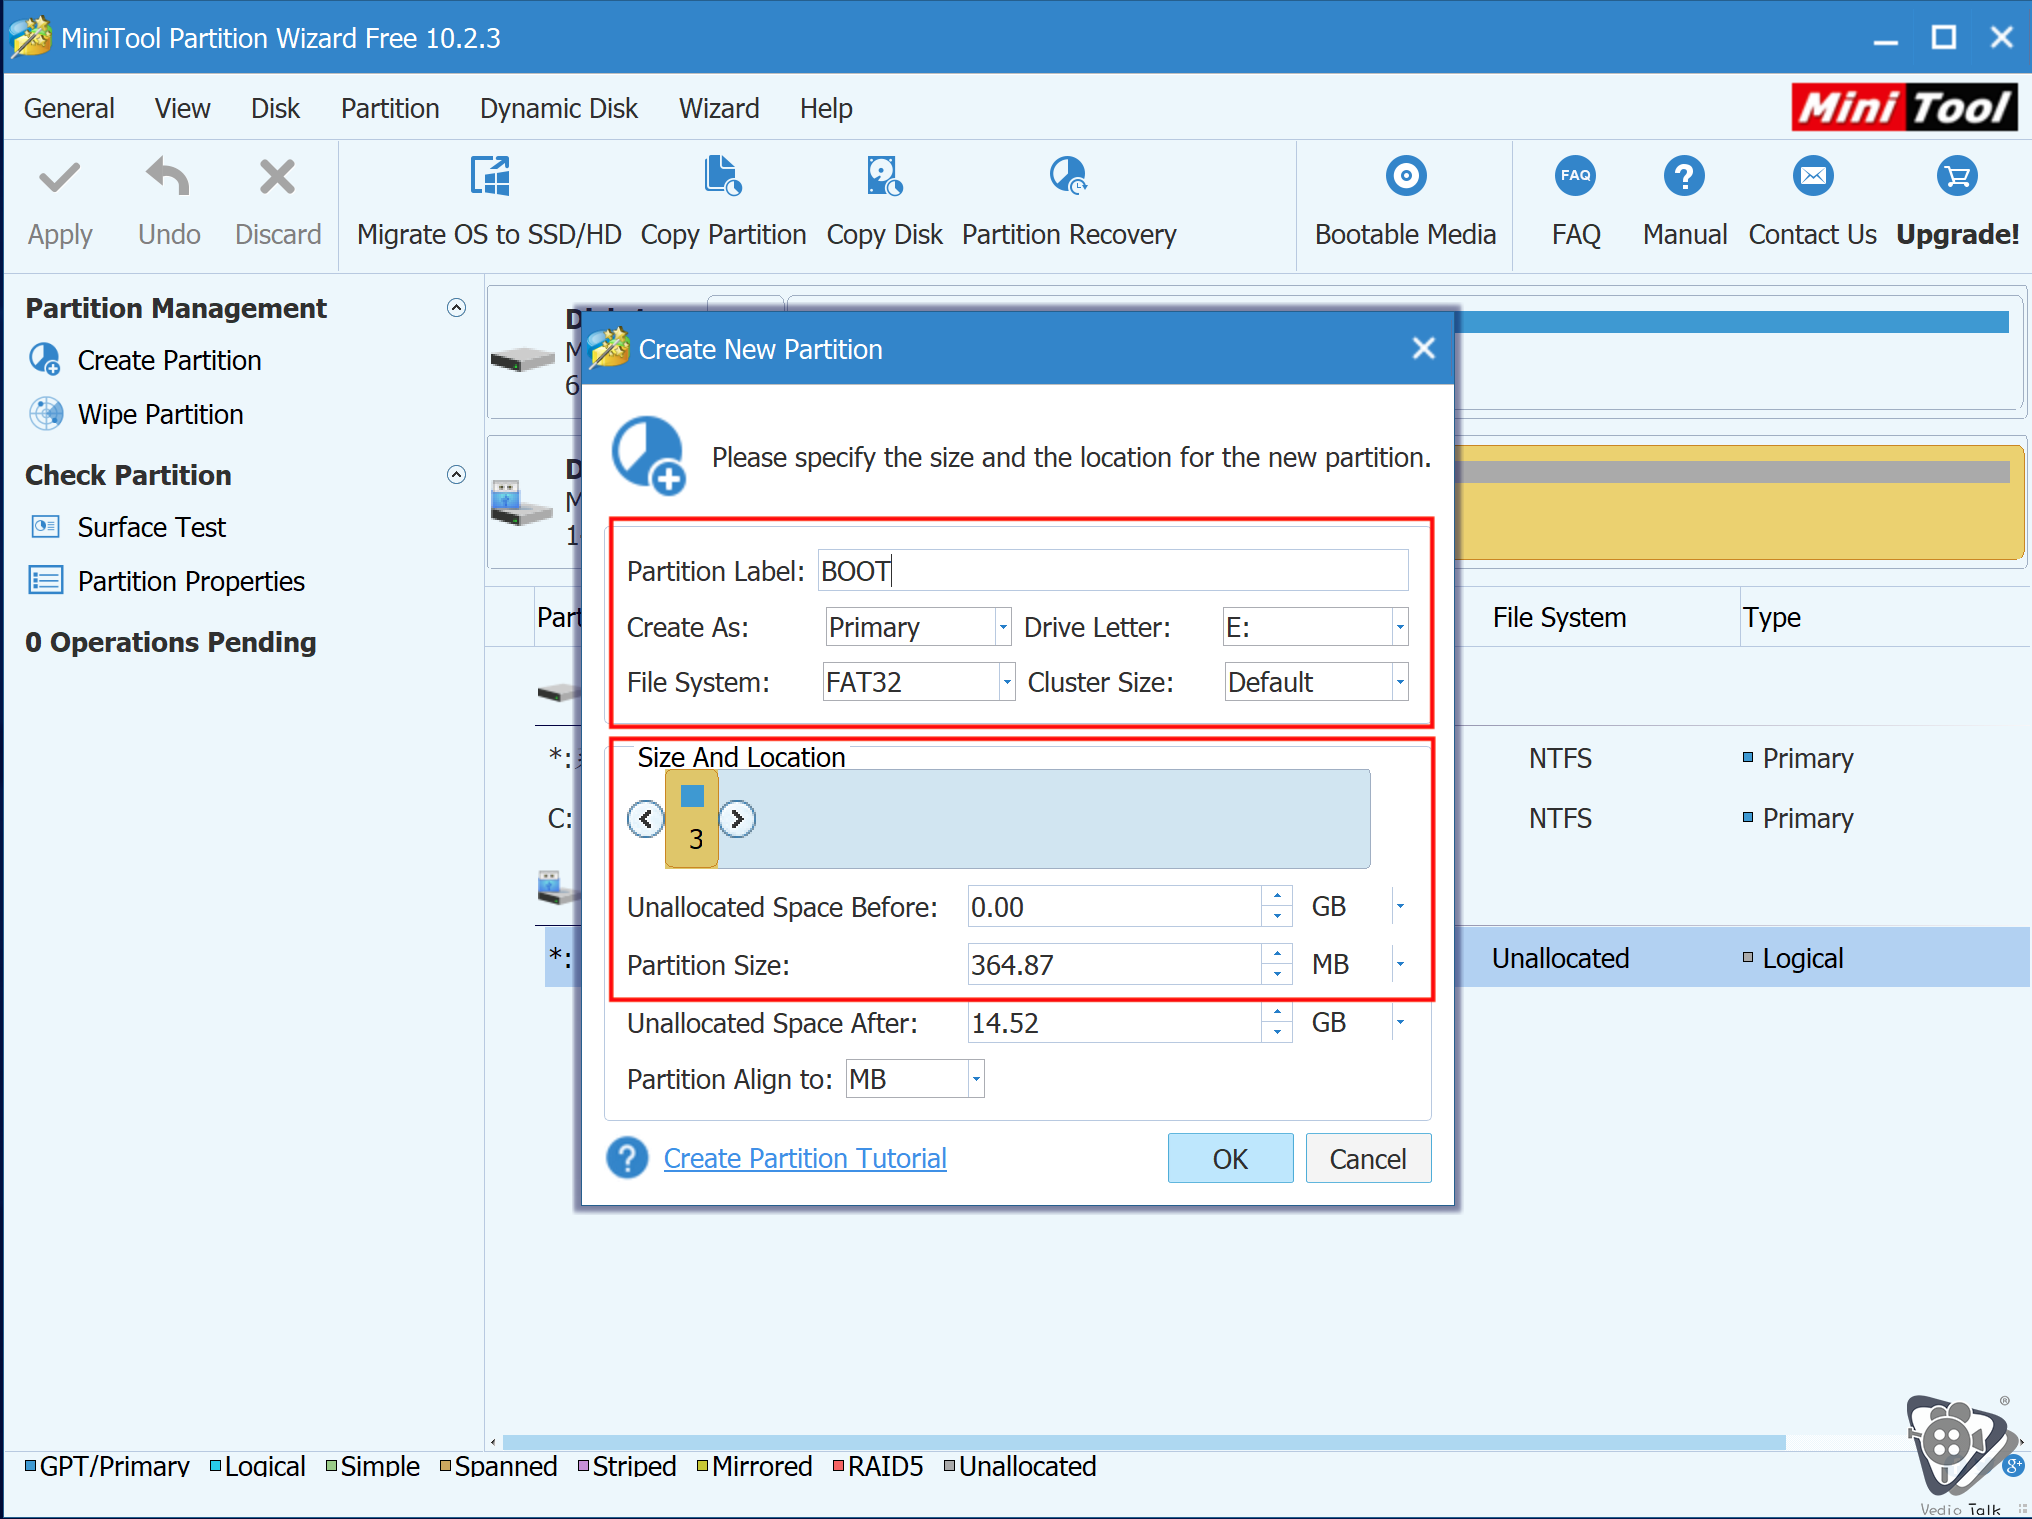Viewport: 2032px width, 1519px height.
Task: Open Partition Properties from sidebar
Action: tap(191, 581)
